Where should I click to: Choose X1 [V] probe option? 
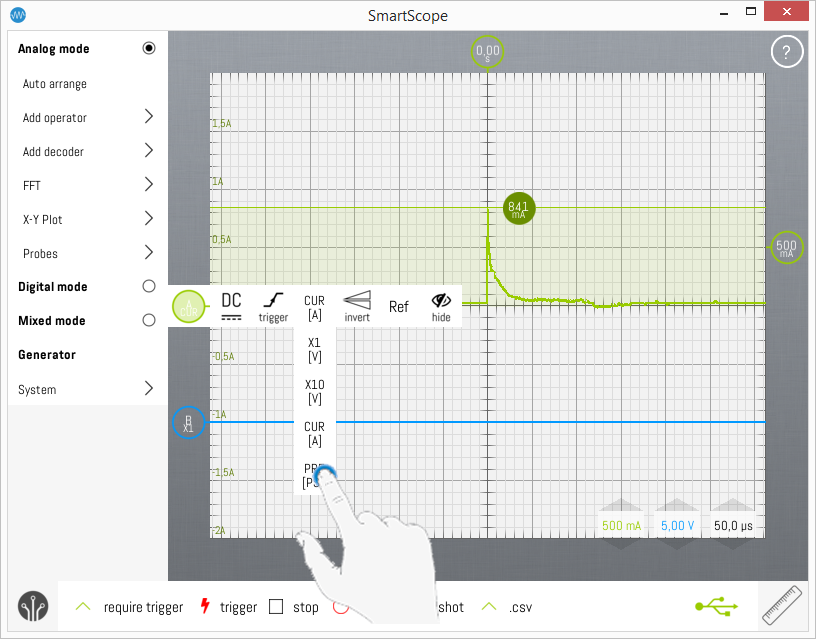pyautogui.click(x=315, y=349)
